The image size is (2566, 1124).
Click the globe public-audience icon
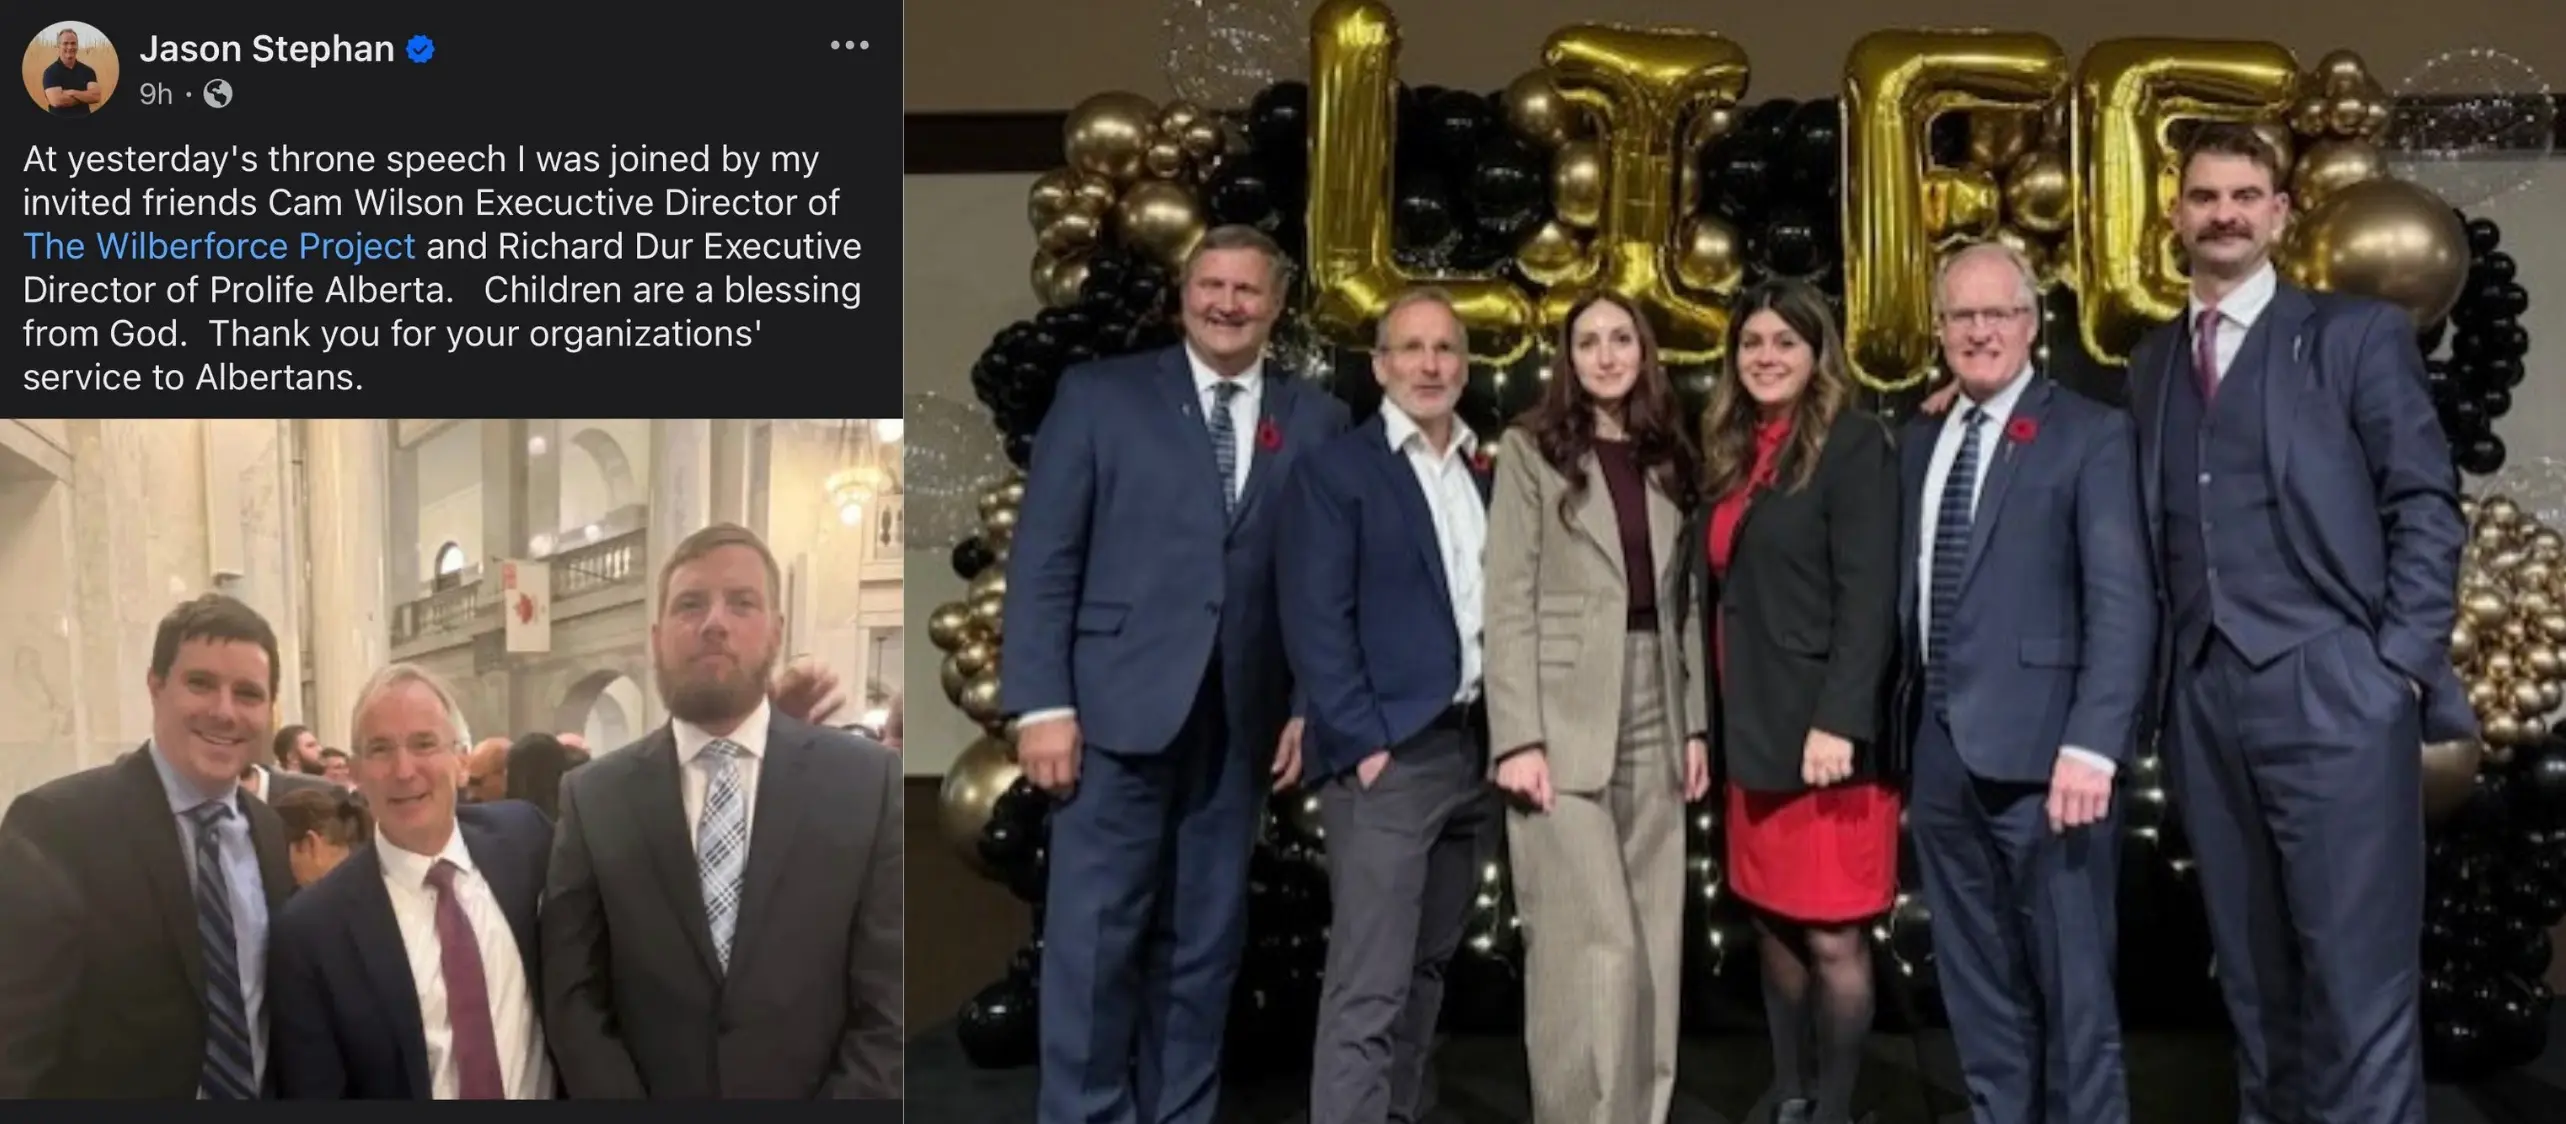pos(218,94)
